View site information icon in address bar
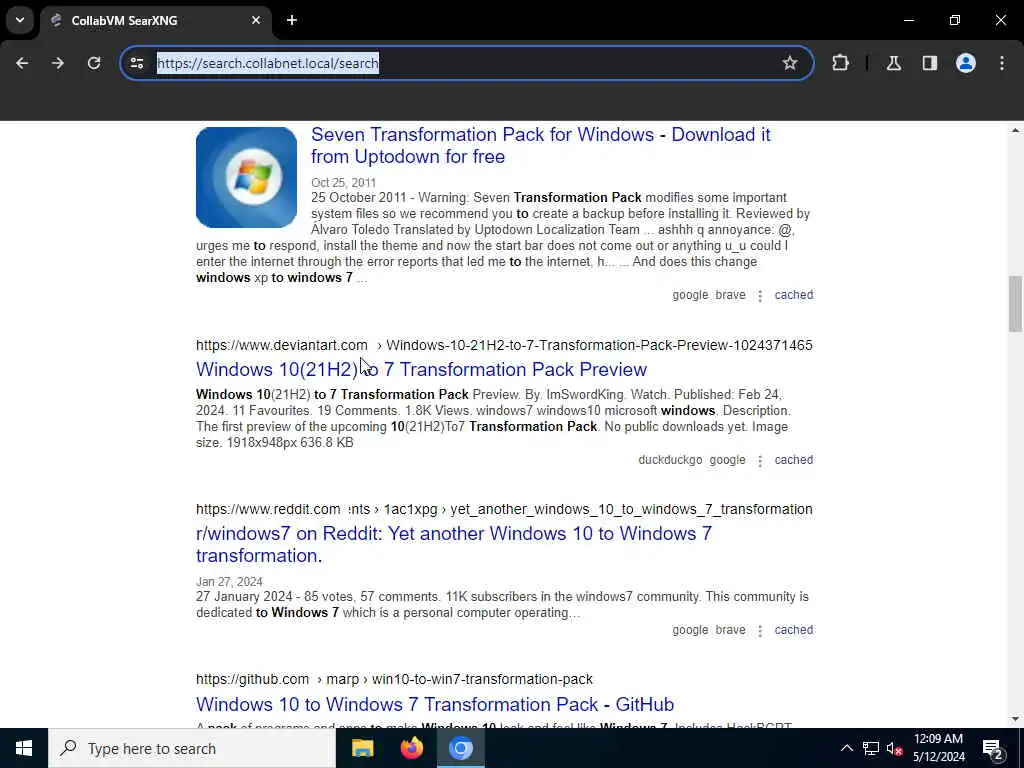This screenshot has width=1024, height=768. (x=136, y=63)
